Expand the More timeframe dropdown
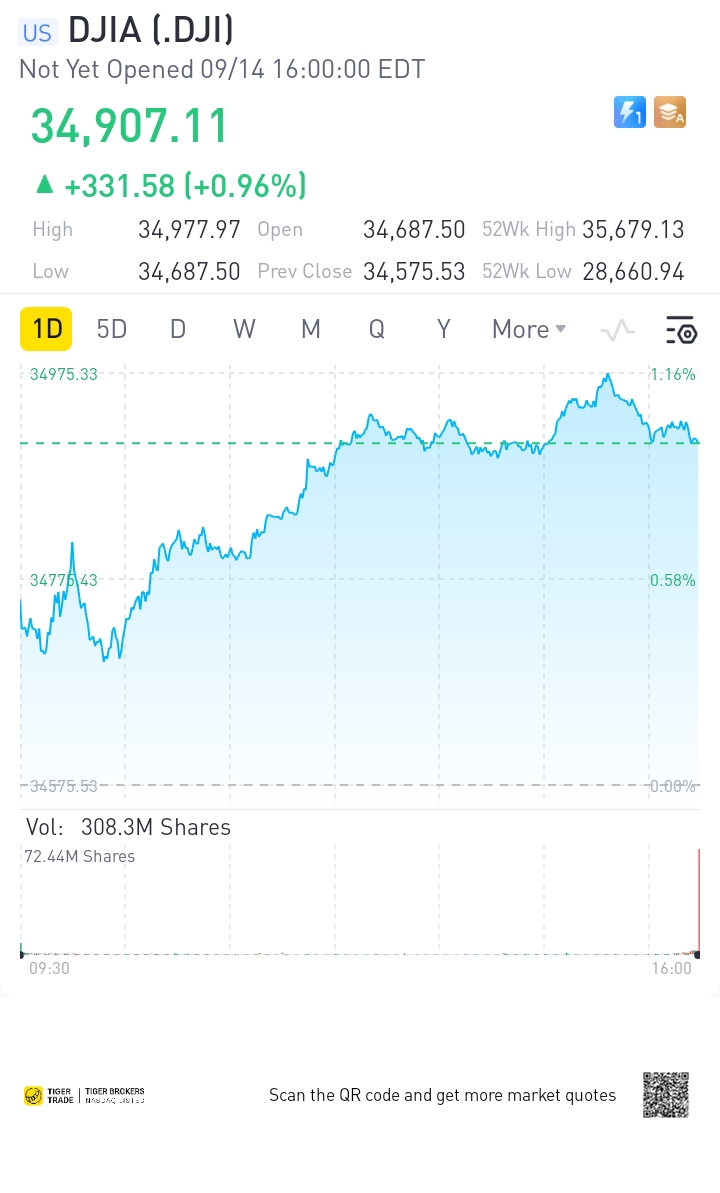Image resolution: width=720 pixels, height=1193 pixels. [529, 329]
